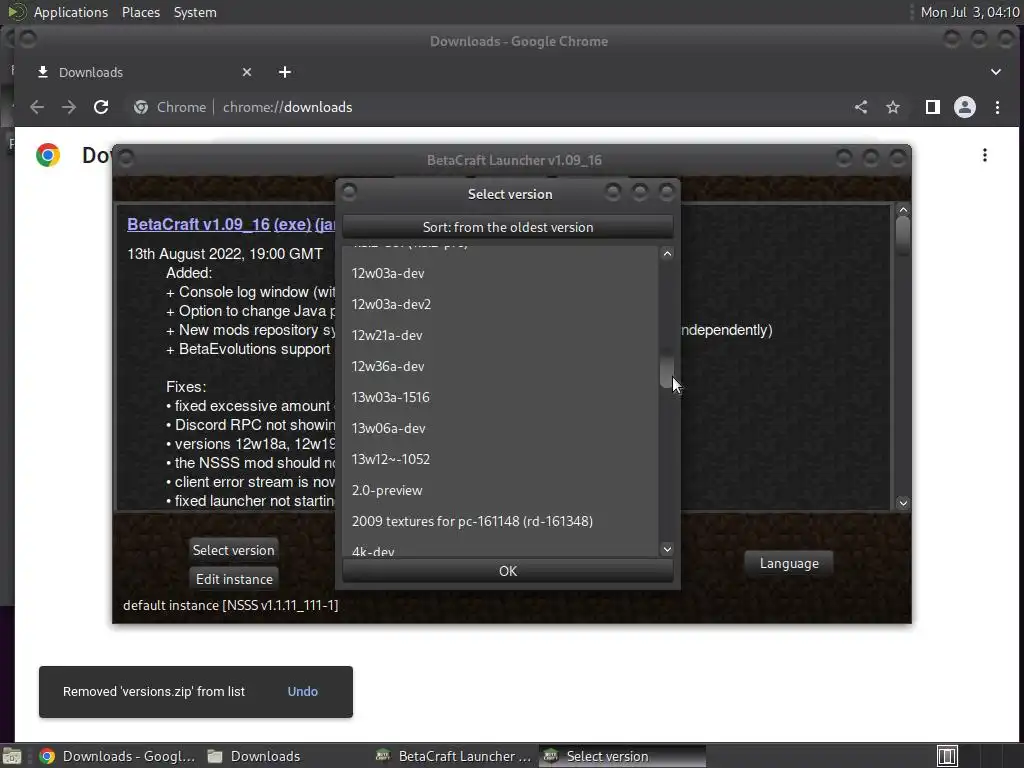This screenshot has width=1024, height=768.
Task: Click the Select version button in launcher
Action: coord(233,550)
